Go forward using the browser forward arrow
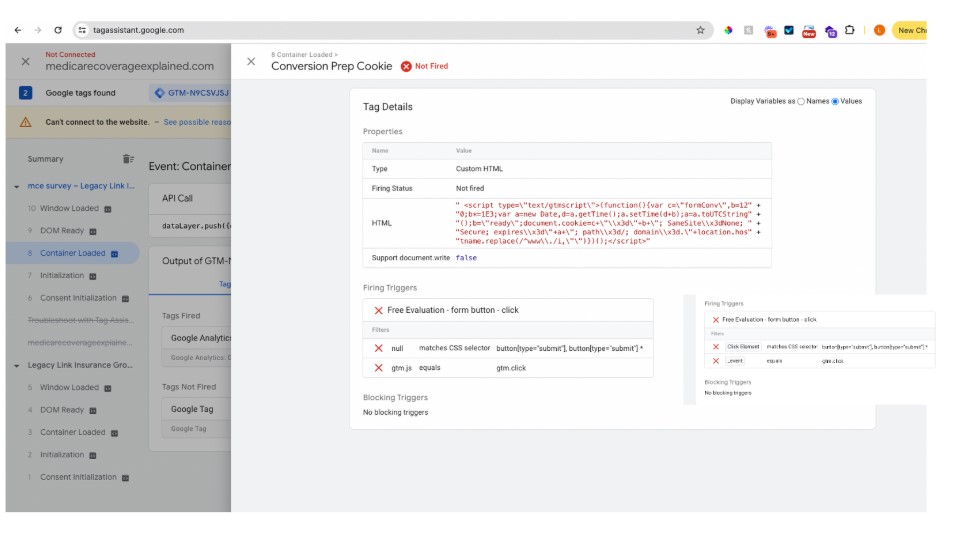The width and height of the screenshot is (958, 540). click(x=38, y=30)
